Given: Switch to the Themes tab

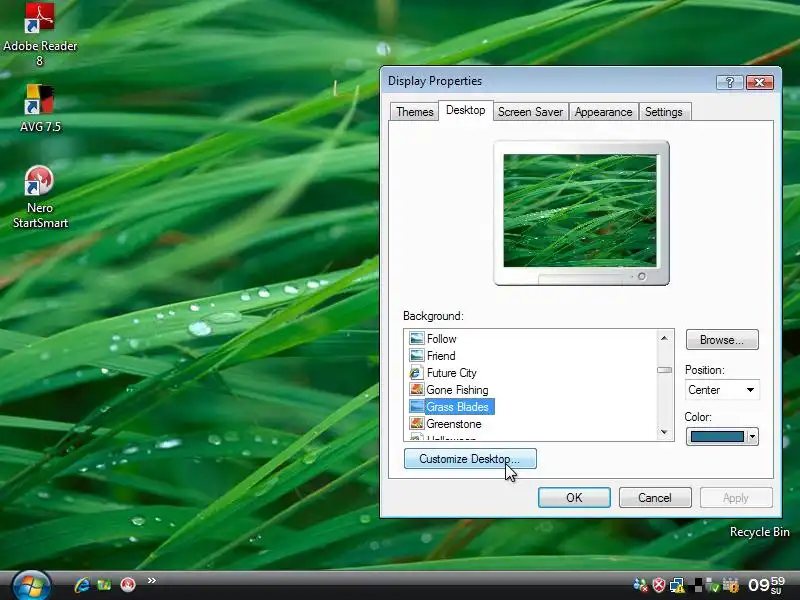Looking at the screenshot, I should tap(414, 112).
